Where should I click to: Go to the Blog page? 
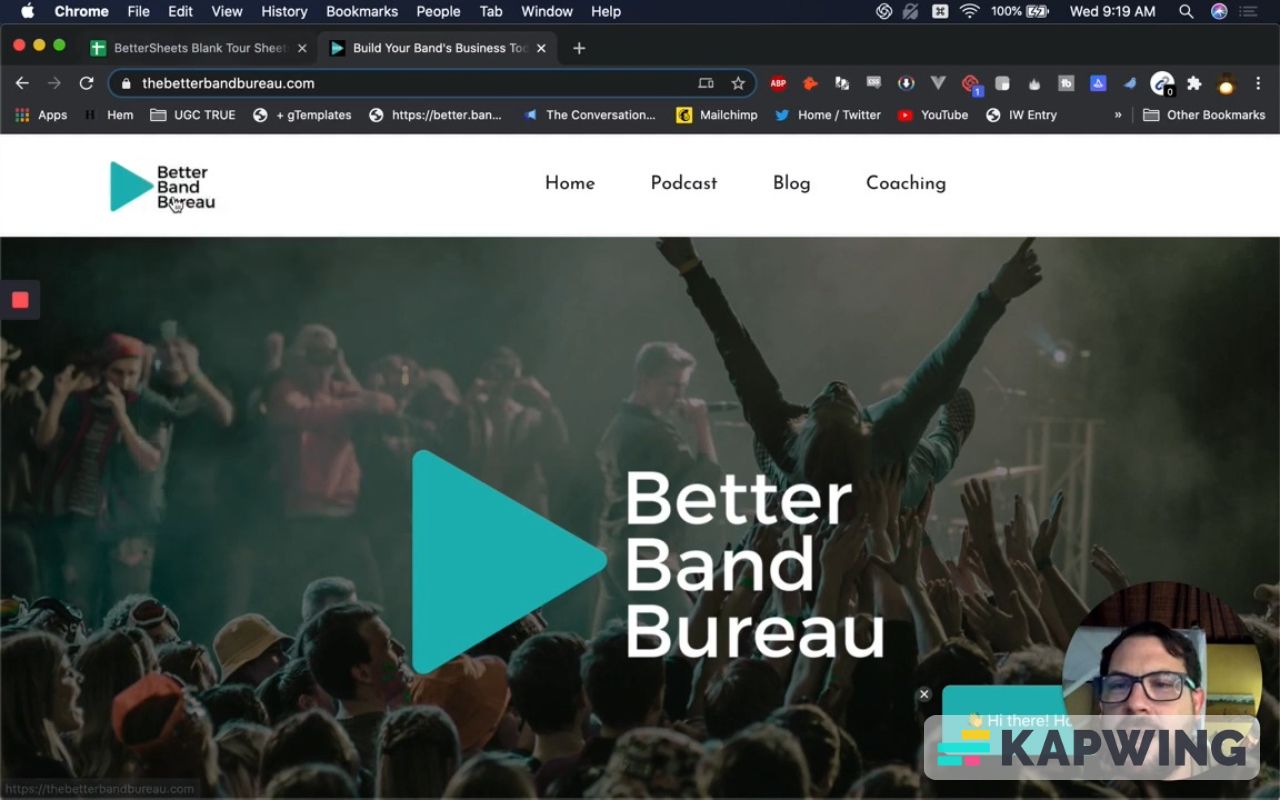tap(791, 183)
